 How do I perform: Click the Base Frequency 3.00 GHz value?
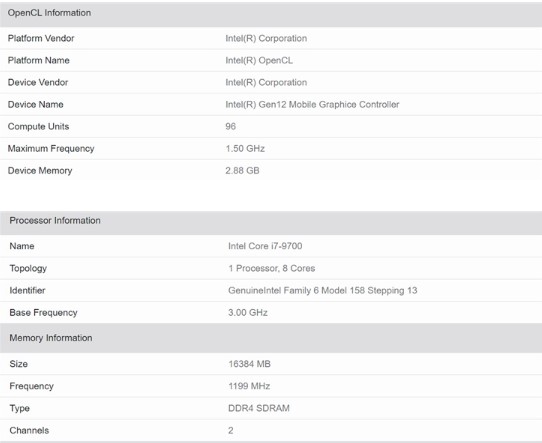(x=248, y=313)
